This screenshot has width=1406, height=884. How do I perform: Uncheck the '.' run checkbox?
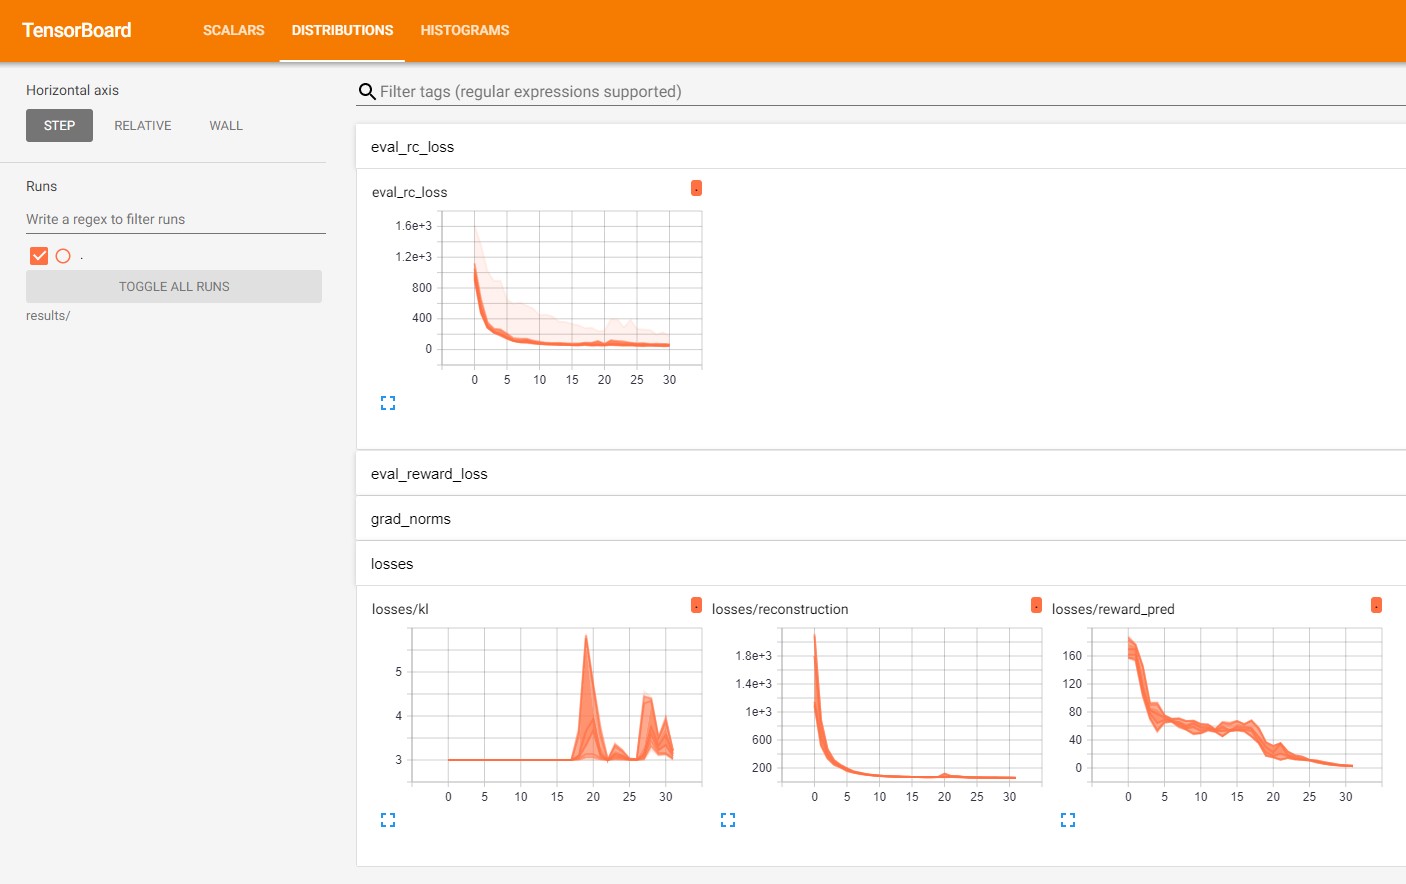[39, 256]
